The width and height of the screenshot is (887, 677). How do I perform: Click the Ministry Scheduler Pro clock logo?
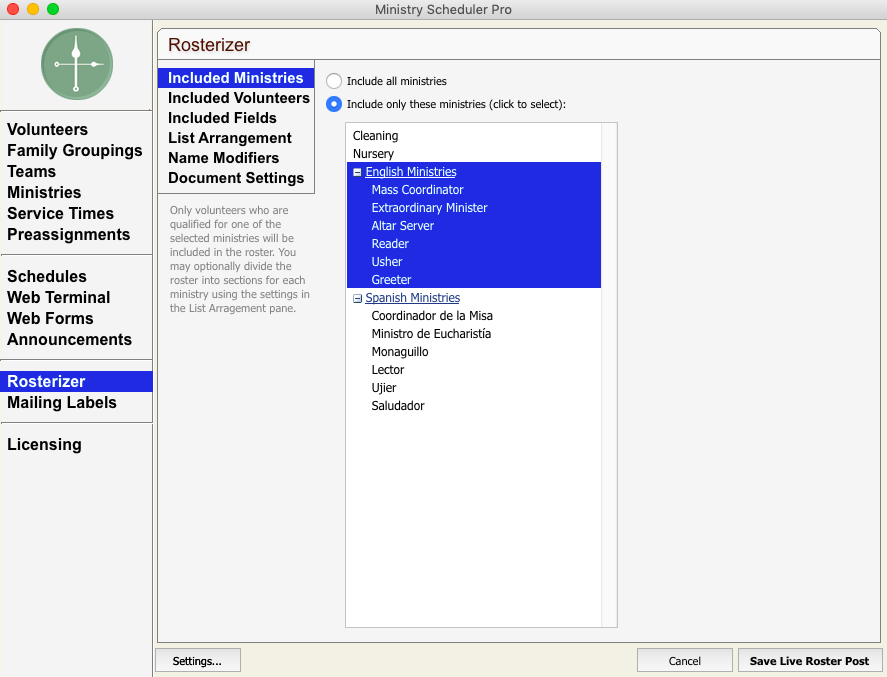pos(77,64)
